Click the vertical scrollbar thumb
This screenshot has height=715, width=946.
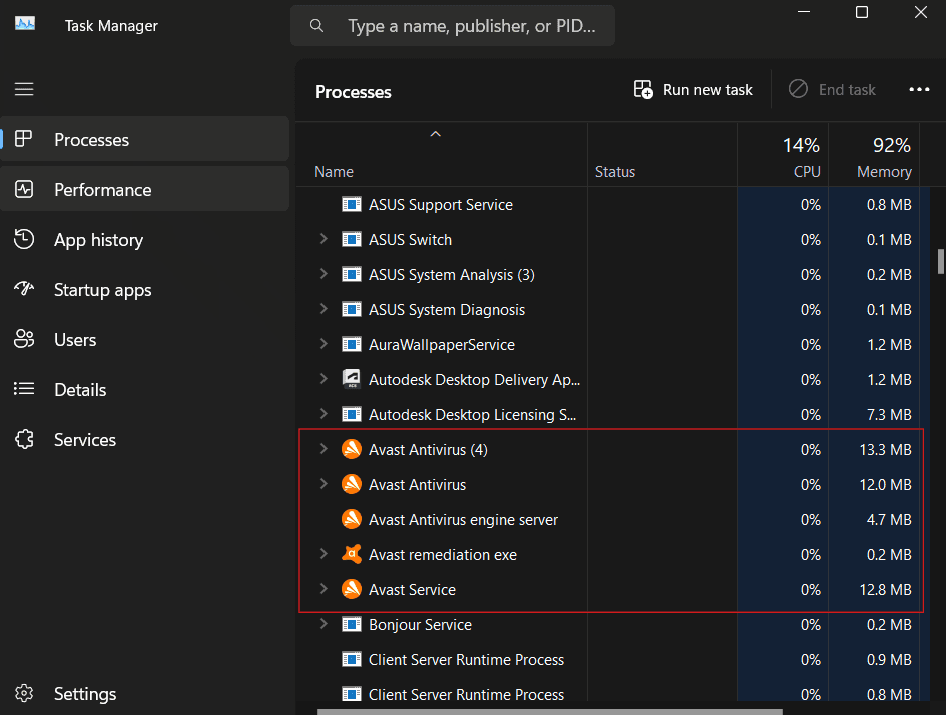pos(941,261)
